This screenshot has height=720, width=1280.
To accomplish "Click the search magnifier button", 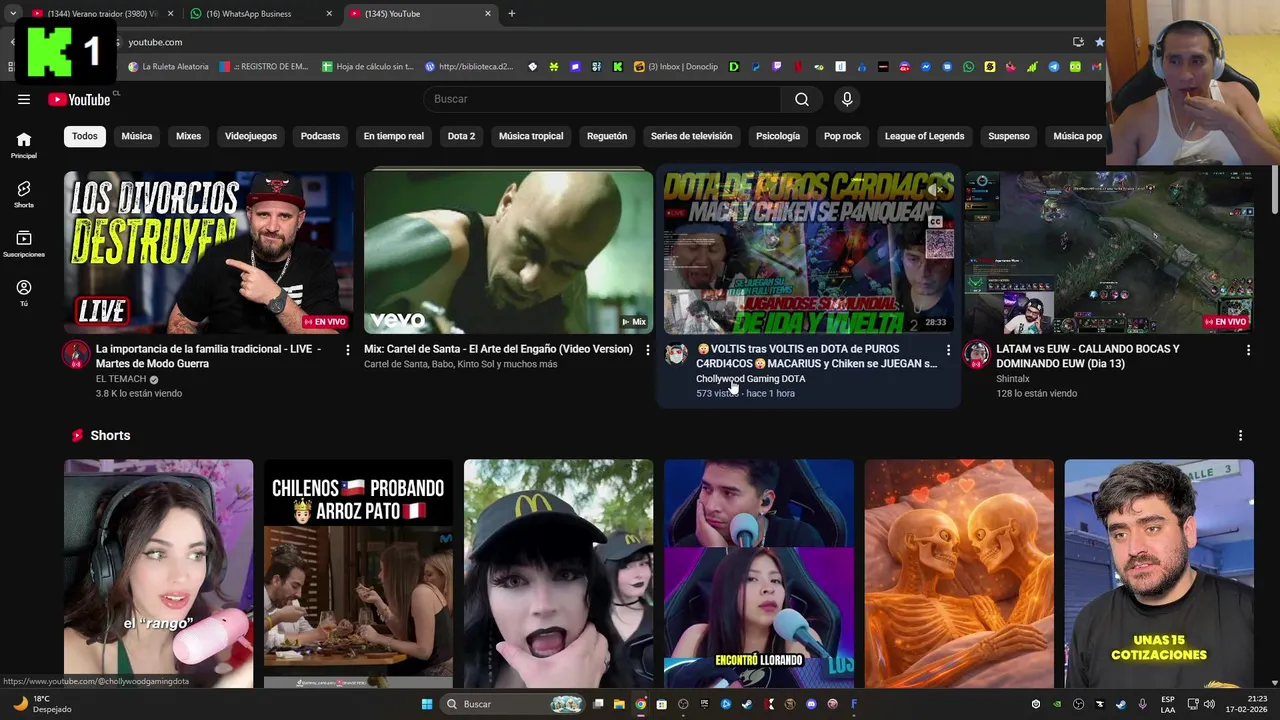I will click(802, 99).
